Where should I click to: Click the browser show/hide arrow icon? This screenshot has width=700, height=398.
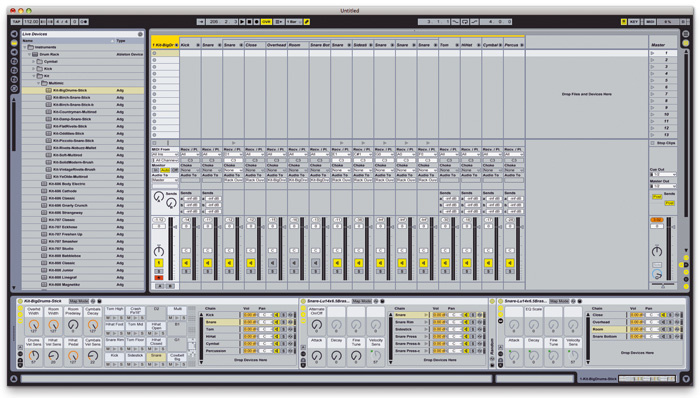(x=14, y=34)
